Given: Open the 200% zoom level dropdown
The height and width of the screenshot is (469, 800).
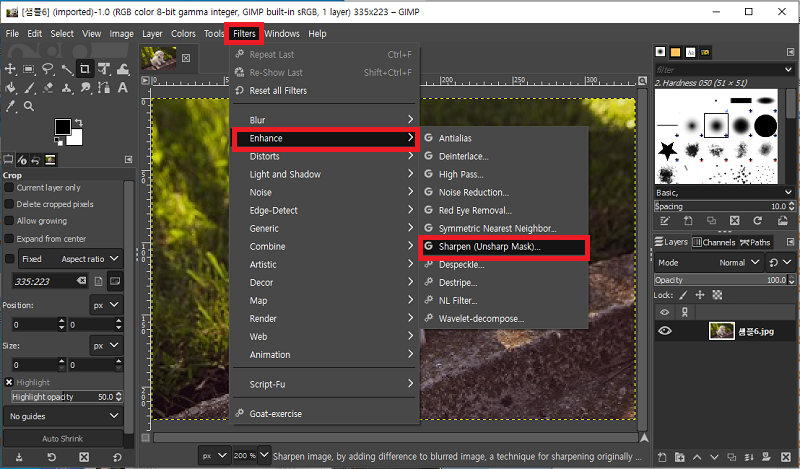Looking at the screenshot, I should point(264,455).
